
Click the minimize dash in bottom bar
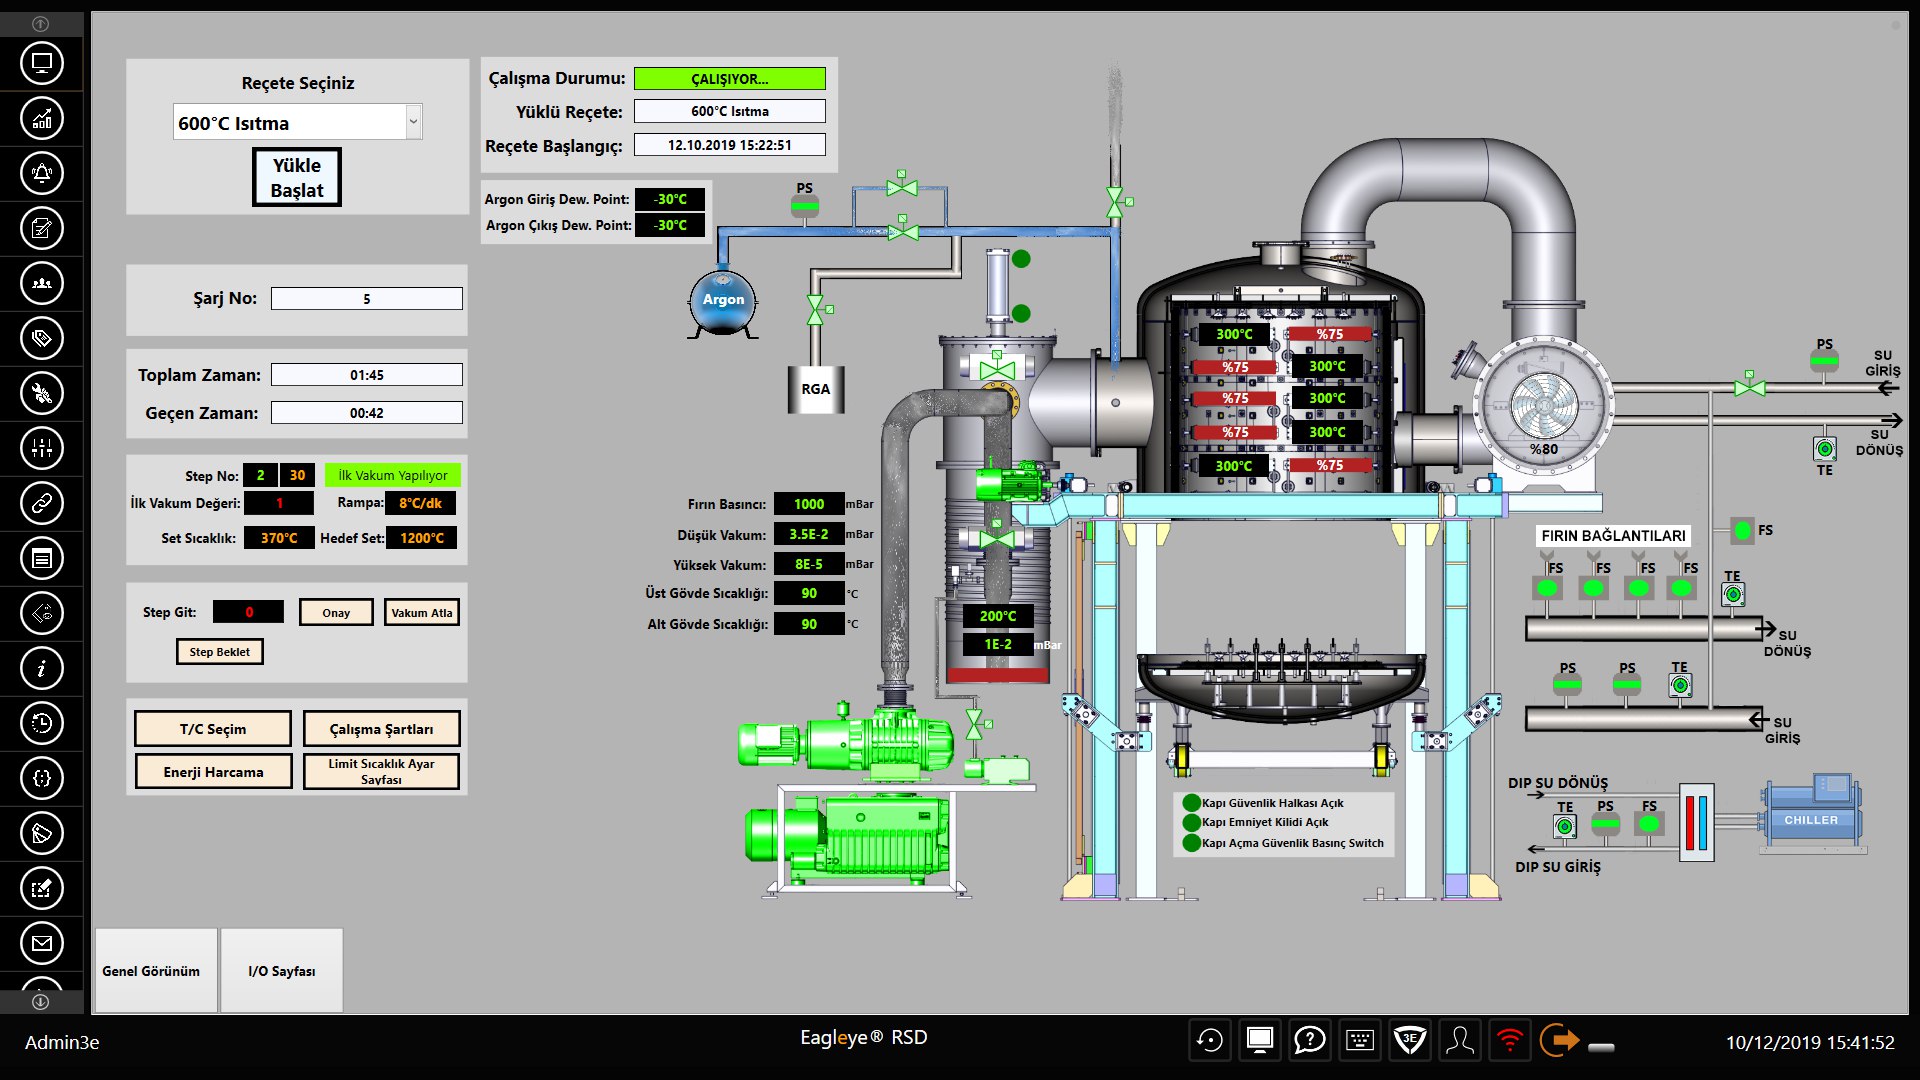(1602, 1048)
